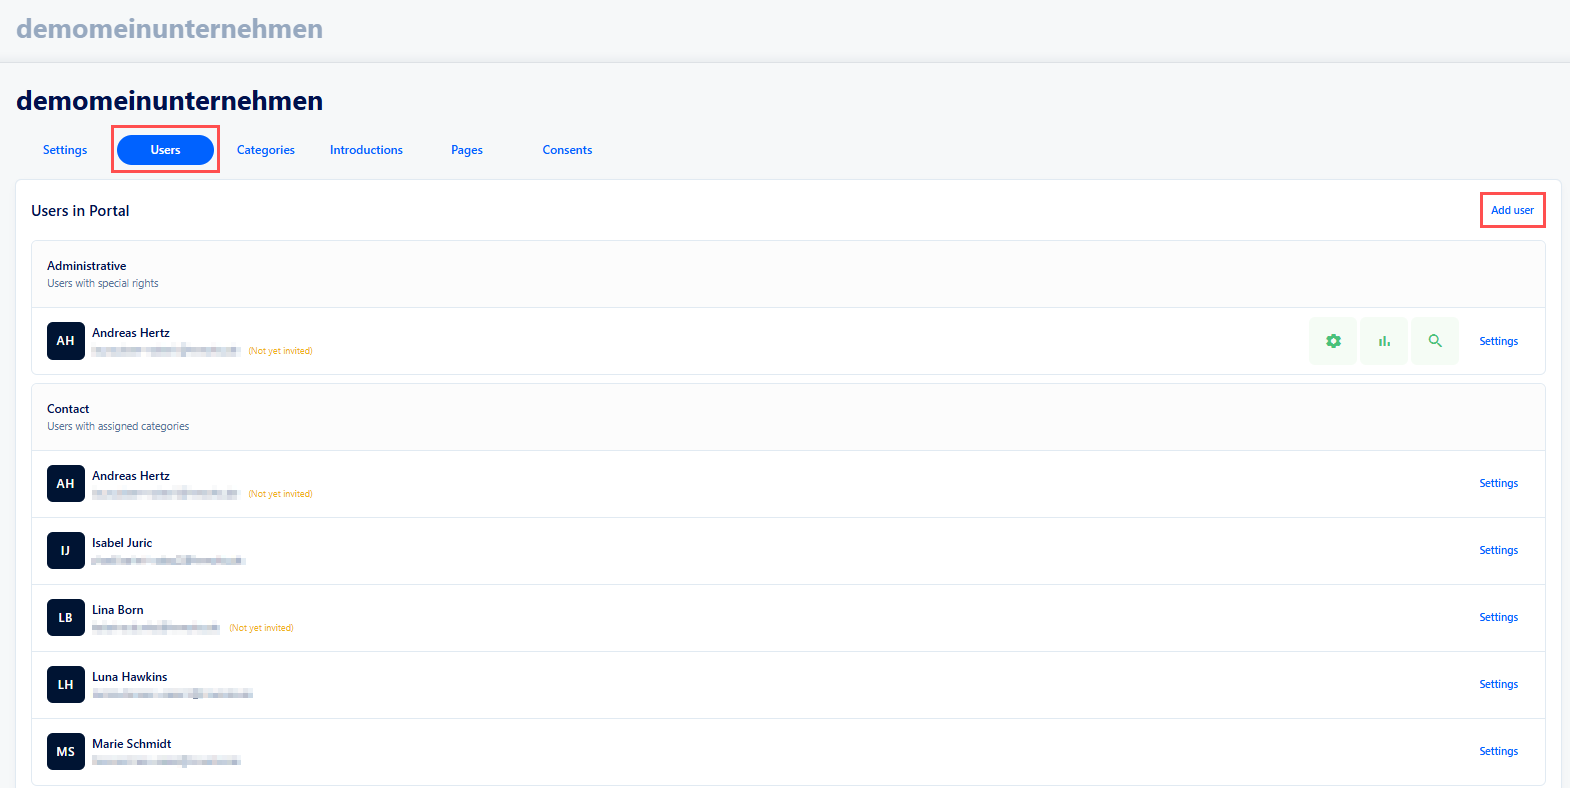The height and width of the screenshot is (788, 1570).
Task: Select the LB avatar for Lina Born
Action: [x=66, y=618]
